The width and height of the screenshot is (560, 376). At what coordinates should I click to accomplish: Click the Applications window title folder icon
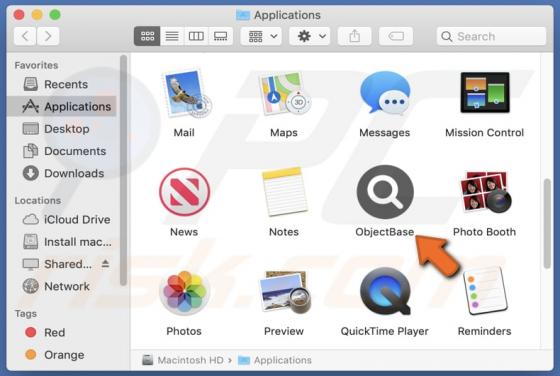tap(243, 15)
